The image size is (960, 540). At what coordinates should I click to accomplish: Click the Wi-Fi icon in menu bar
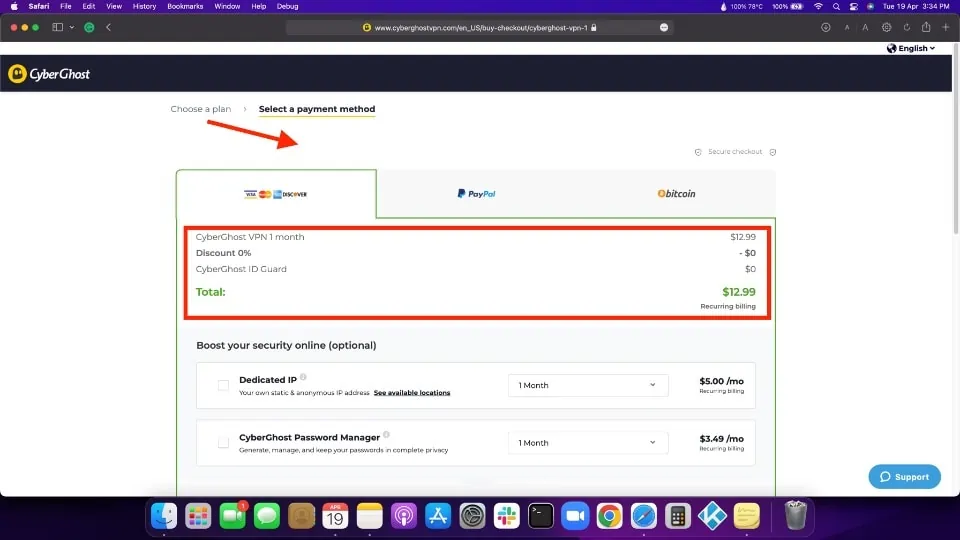pyautogui.click(x=818, y=6)
